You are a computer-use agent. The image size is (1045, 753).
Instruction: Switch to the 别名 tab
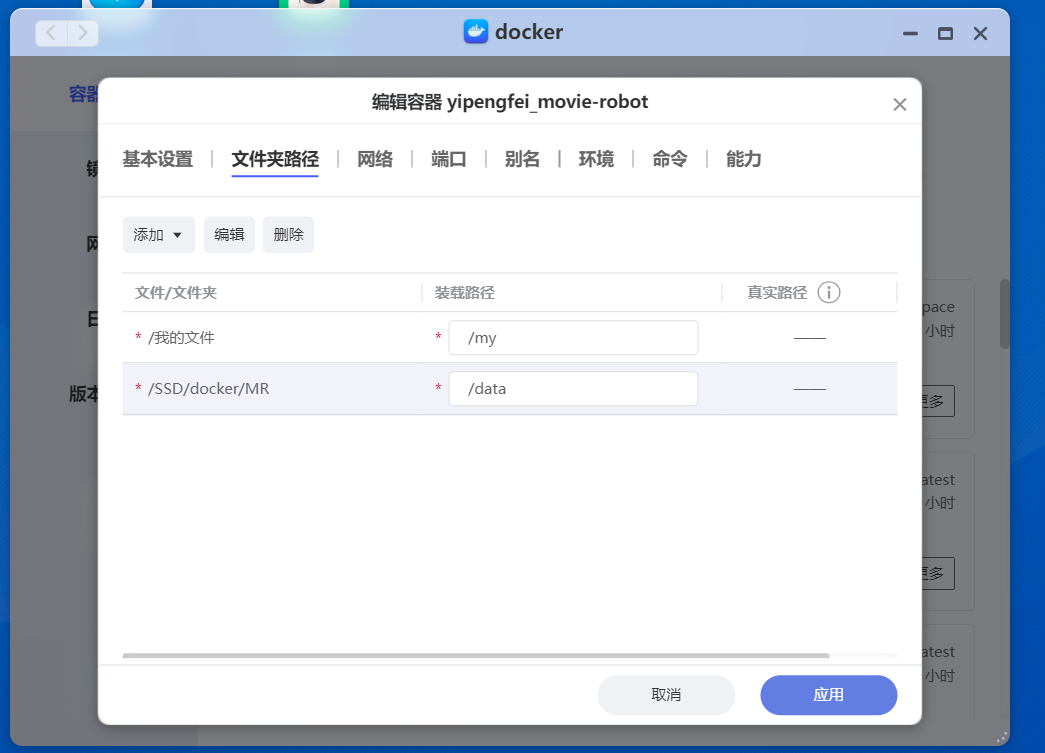(522, 159)
